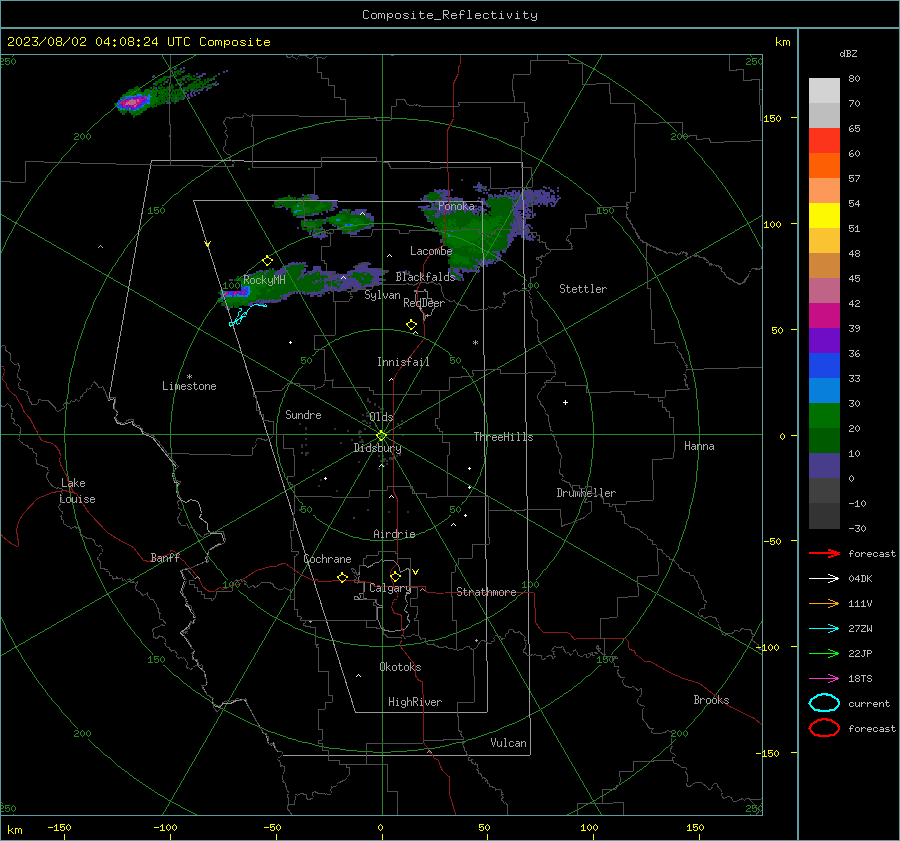Click the white plus marker west of Hanna
Viewport: 900px width, 841px height.
565,402
